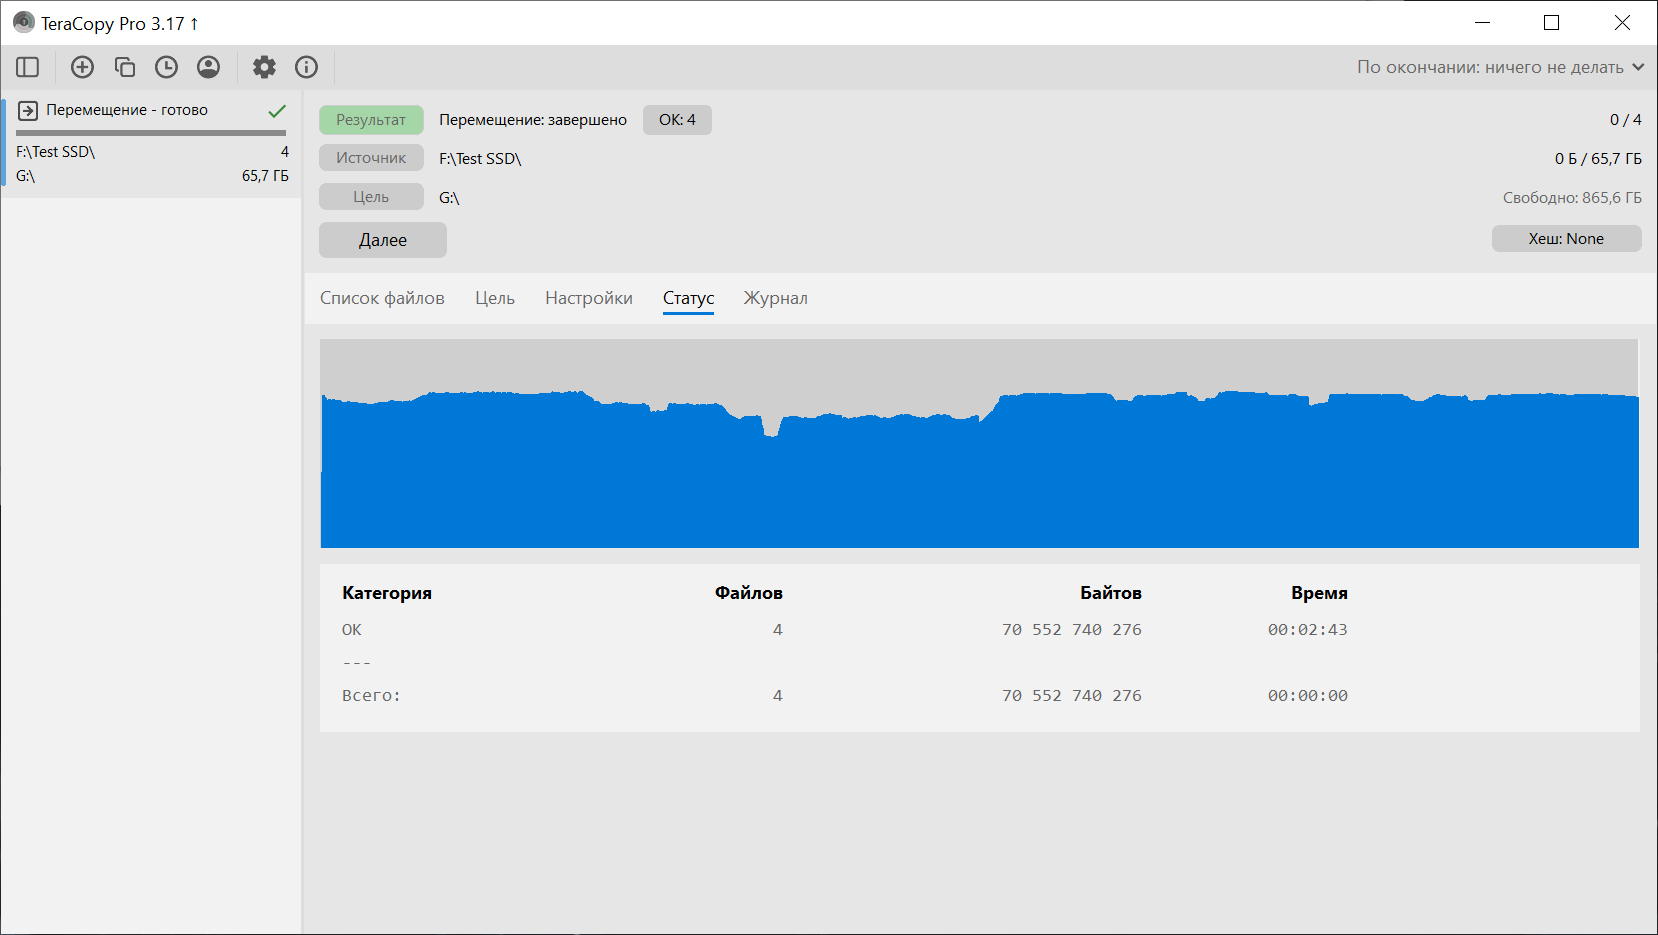Click sidebar source path 'F:\Test SSD\'
The width and height of the screenshot is (1658, 935).
click(x=56, y=152)
